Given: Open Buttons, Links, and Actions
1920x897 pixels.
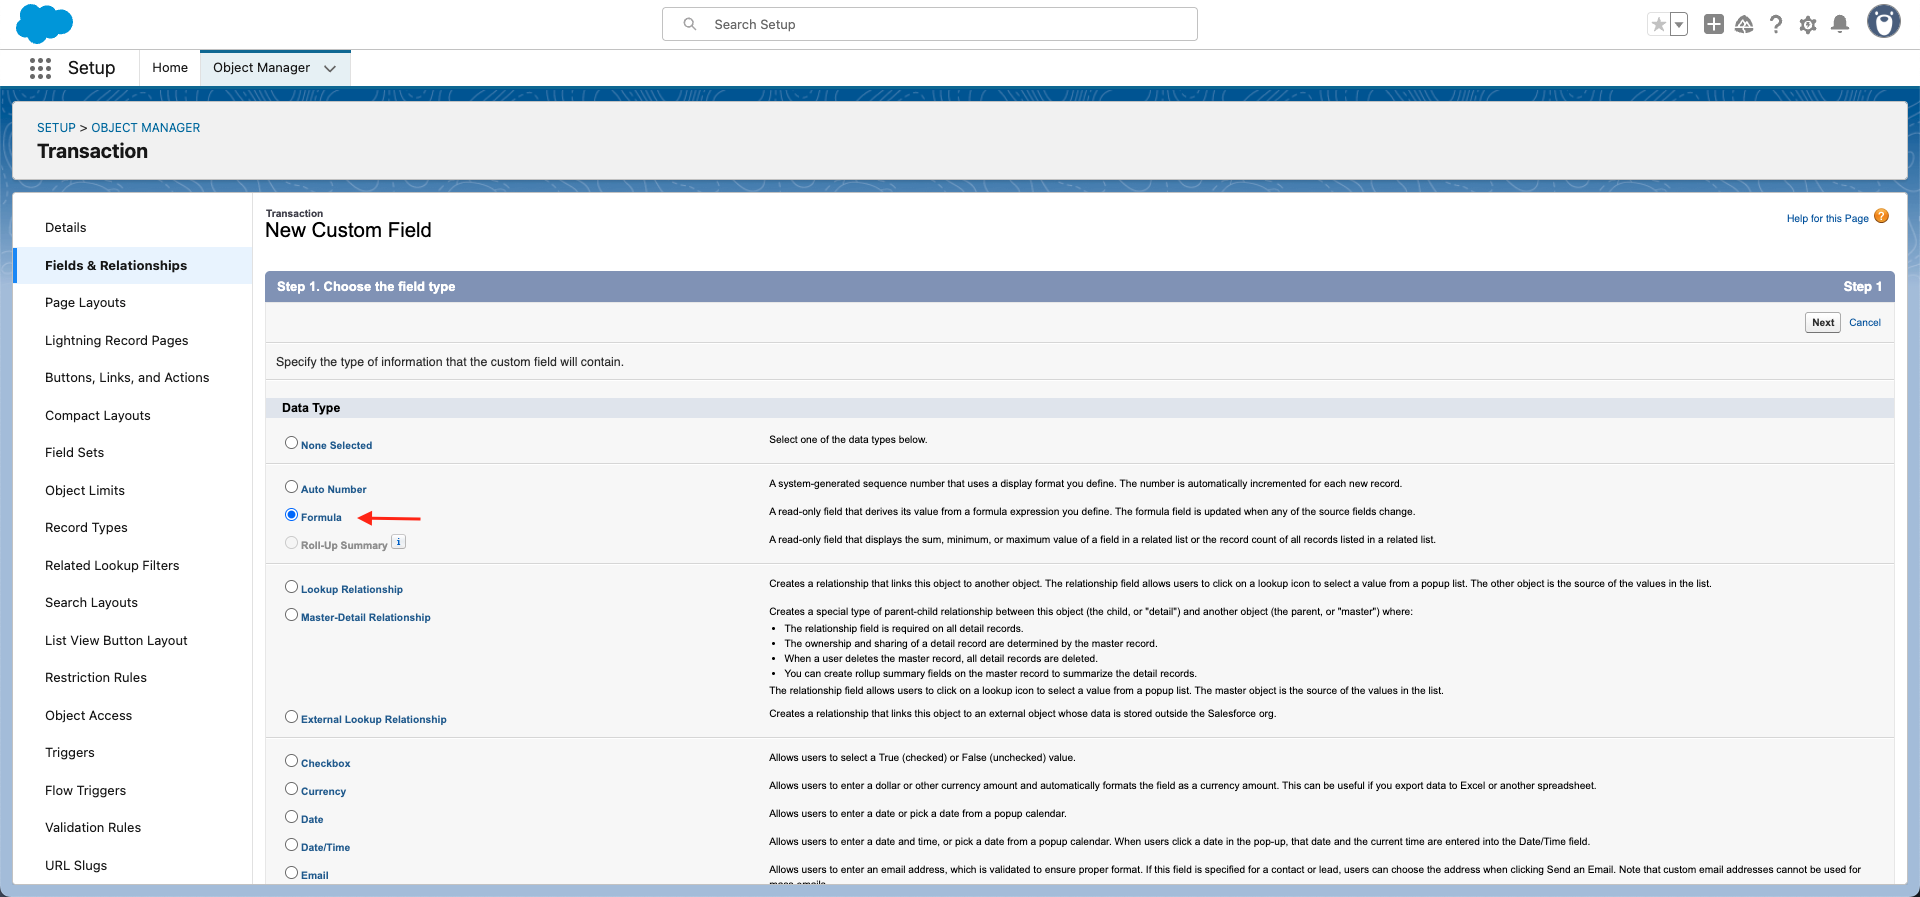Looking at the screenshot, I should click(x=127, y=378).
